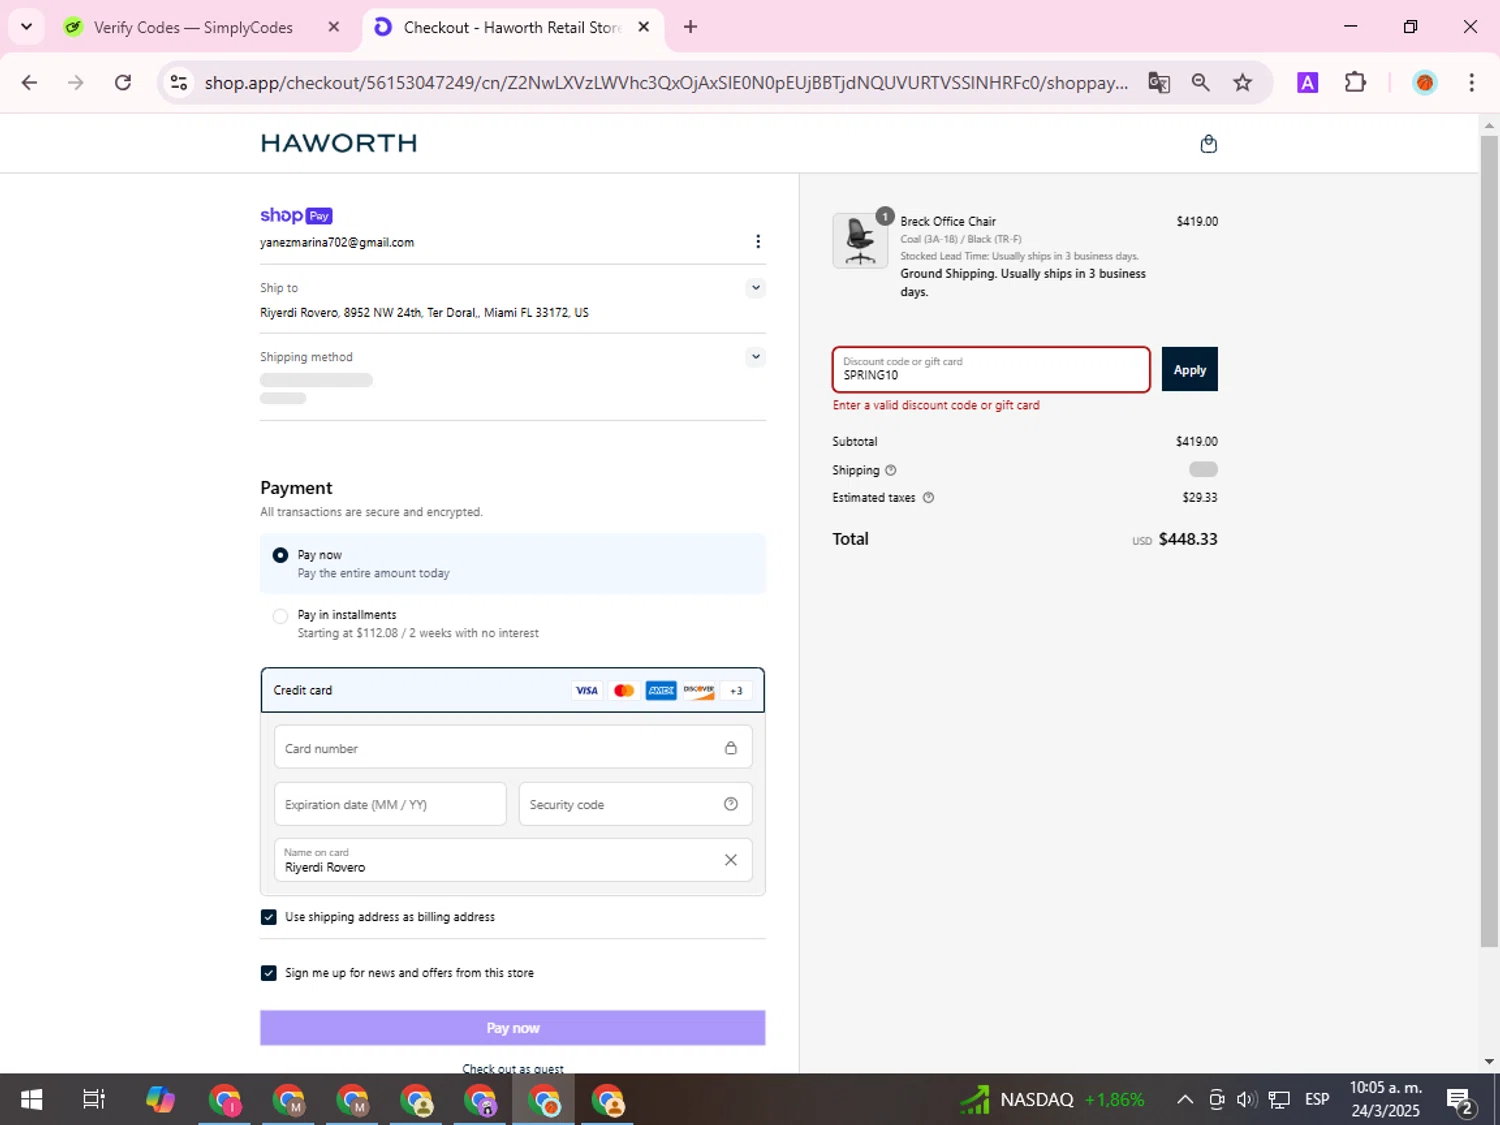Open the browser zoom magnifier icon
1500x1125 pixels.
click(x=1201, y=83)
